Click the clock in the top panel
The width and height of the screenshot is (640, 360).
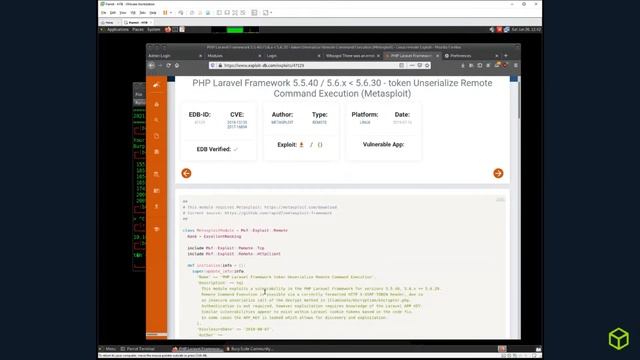coord(526,29)
